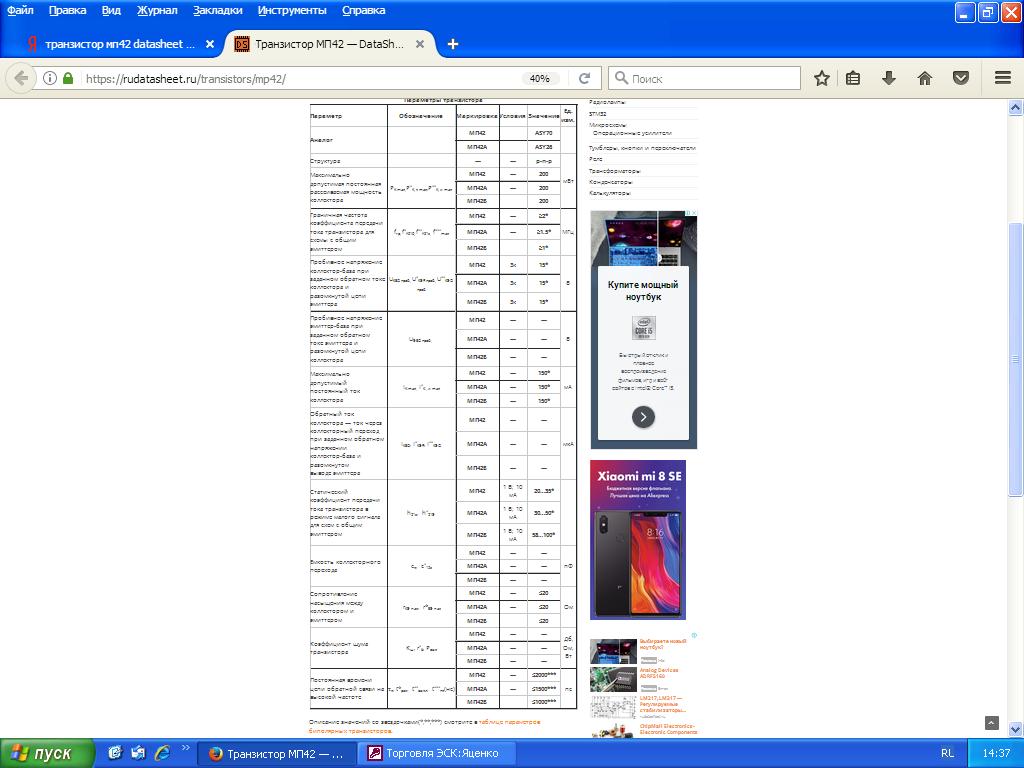
Task: Open the Firefox hamburger menu
Action: (x=1002, y=78)
